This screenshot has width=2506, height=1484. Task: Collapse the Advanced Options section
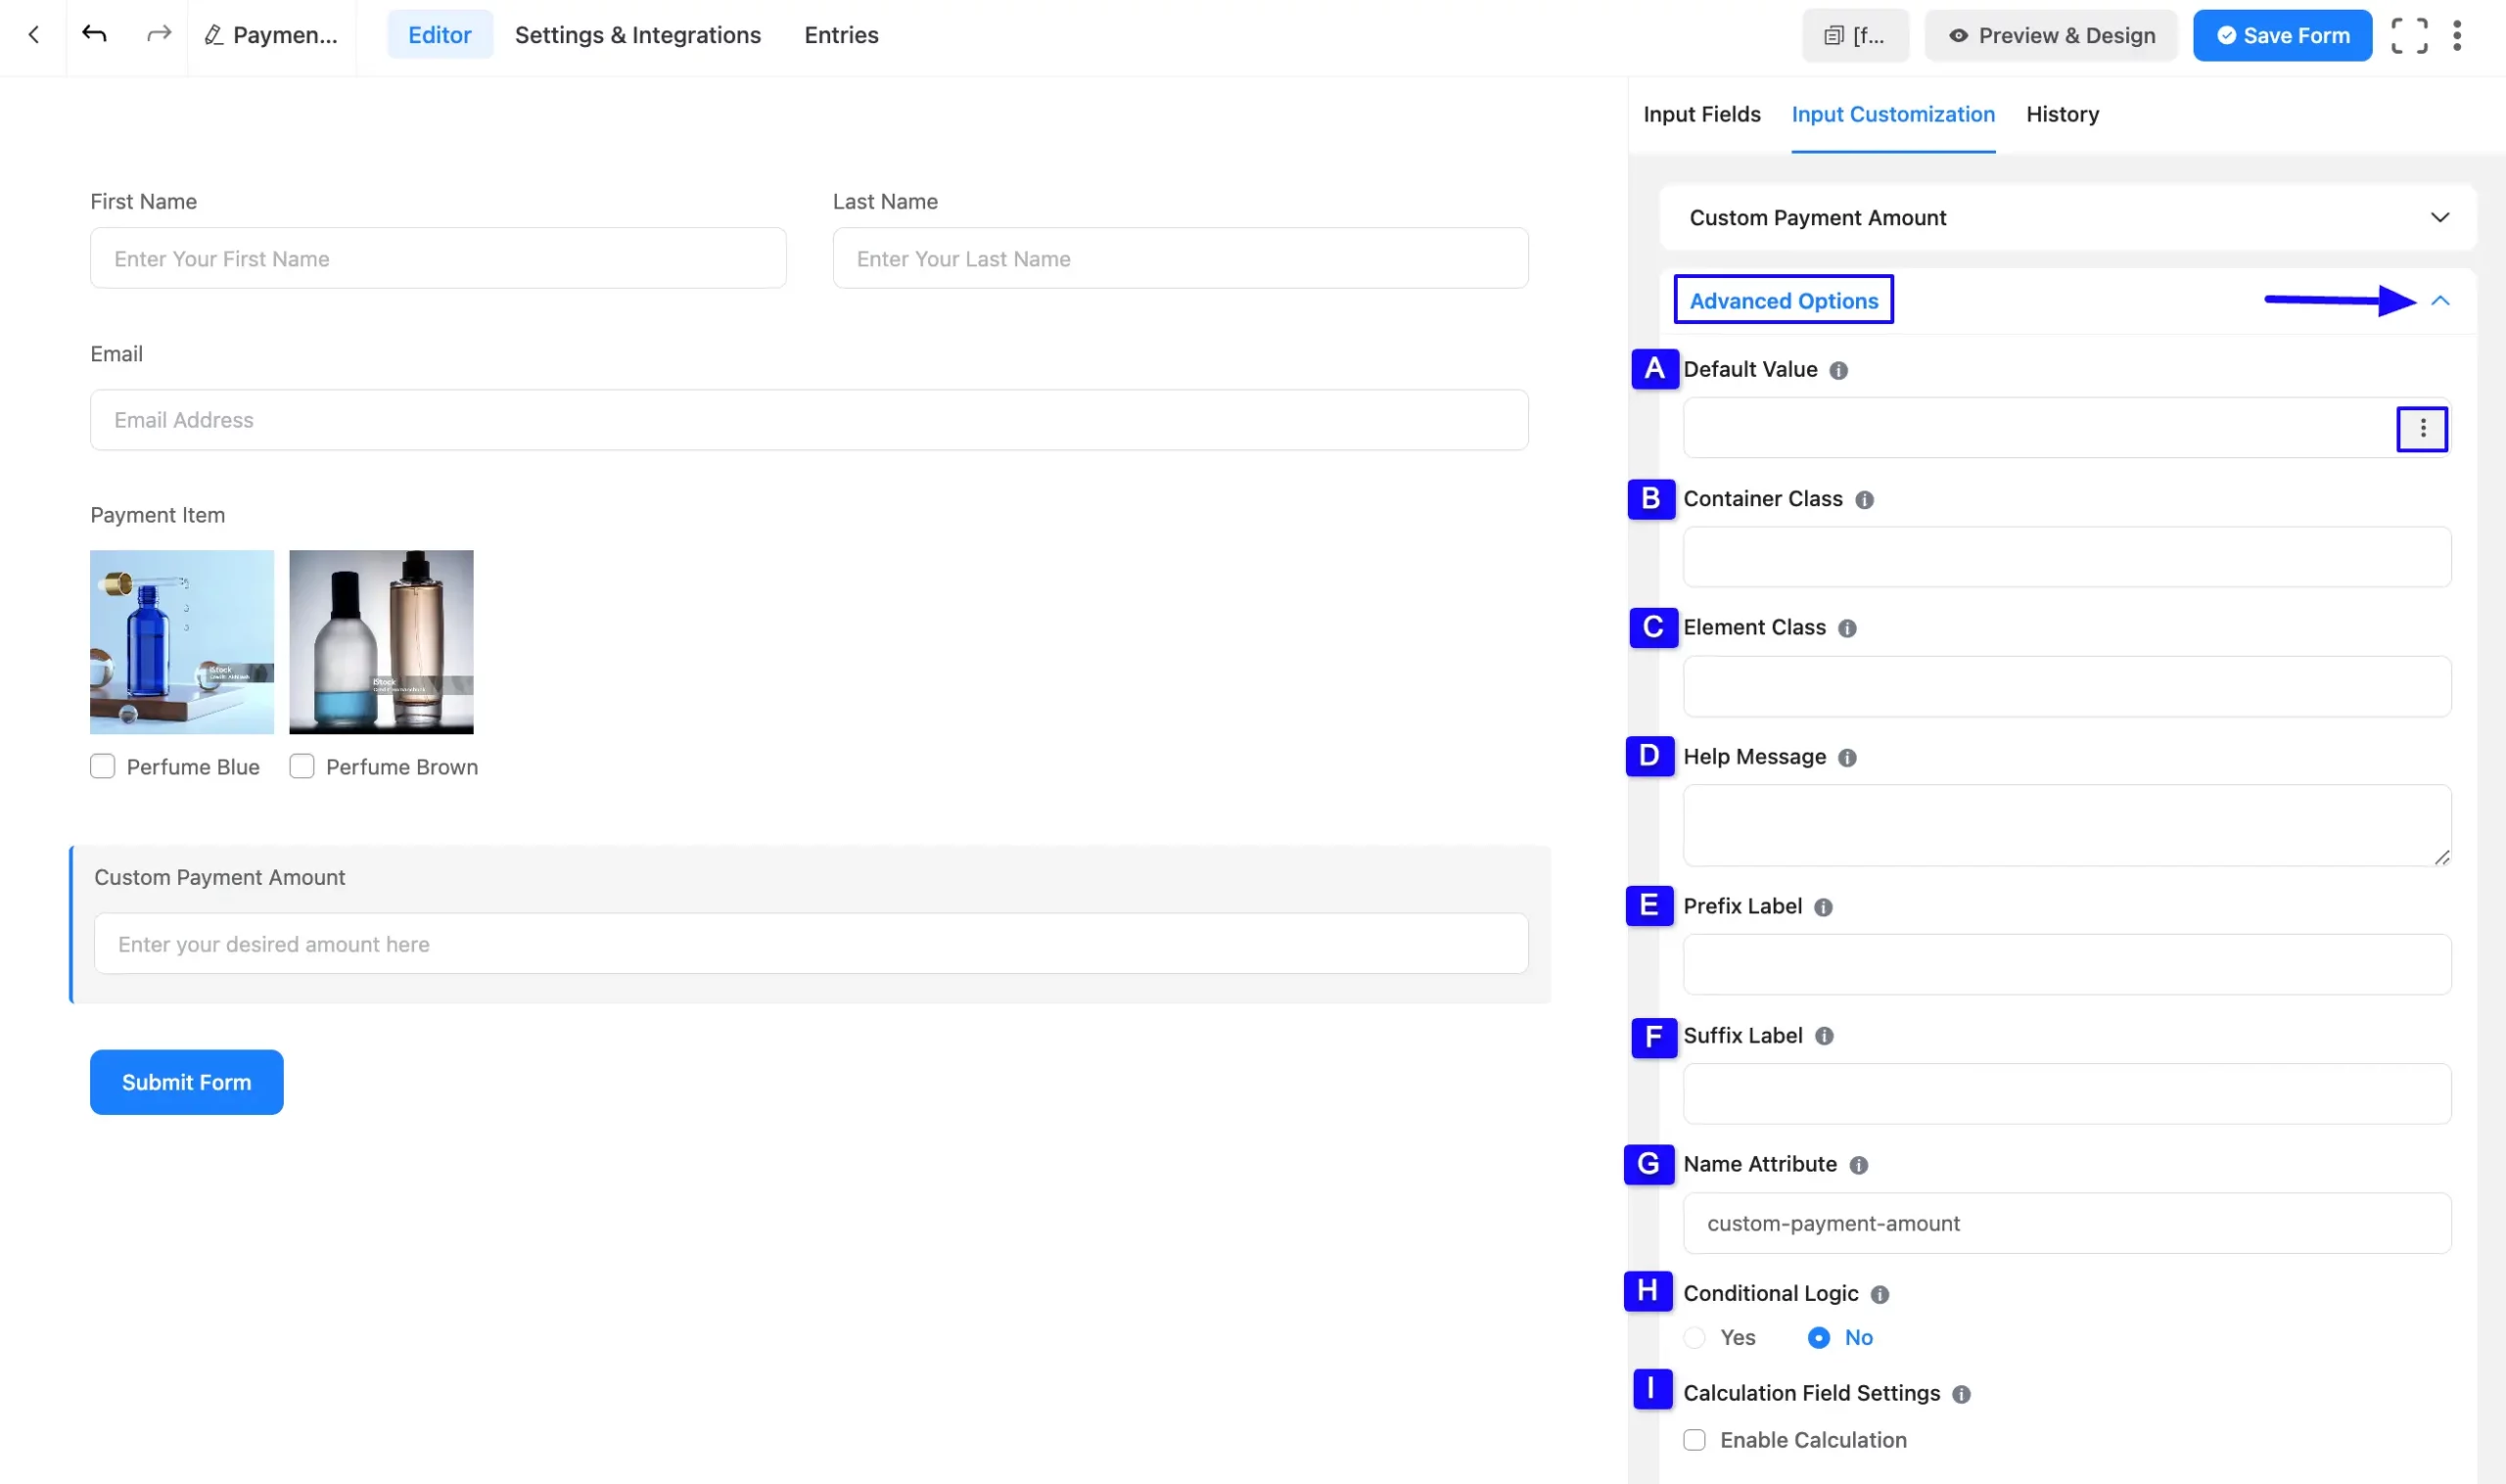[2440, 300]
